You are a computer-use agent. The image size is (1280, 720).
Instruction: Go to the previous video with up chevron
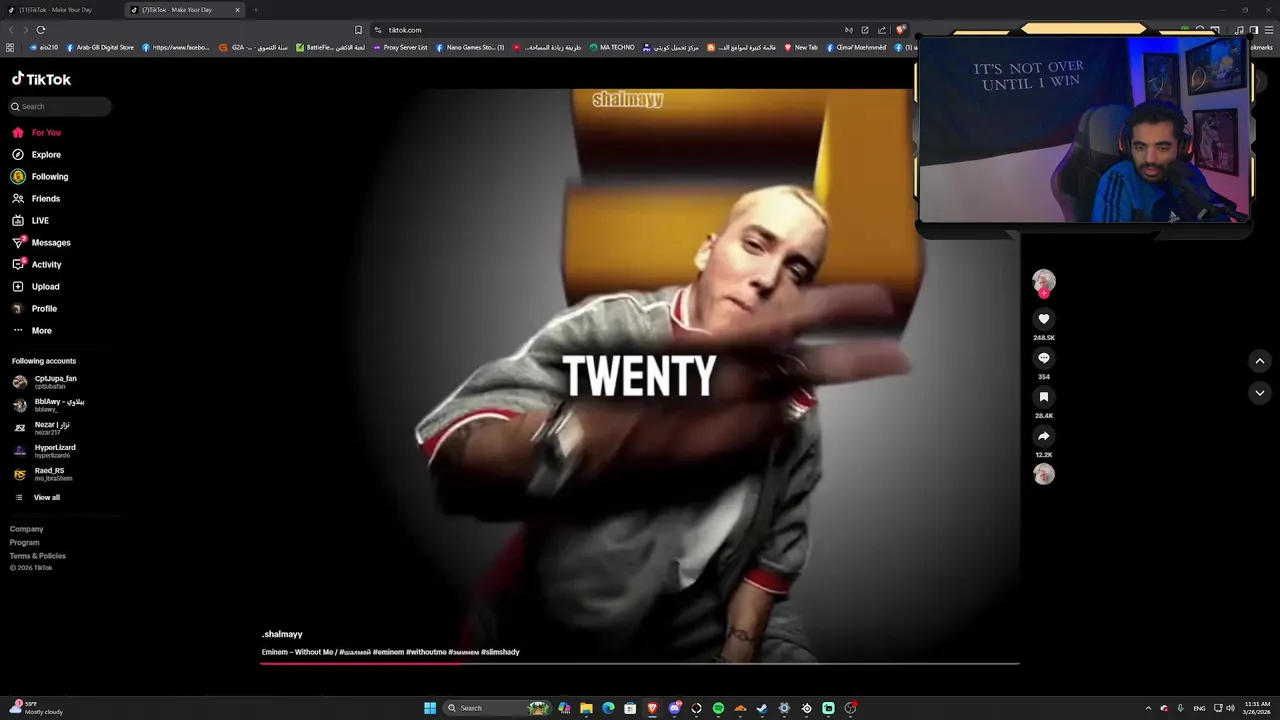tap(1260, 361)
